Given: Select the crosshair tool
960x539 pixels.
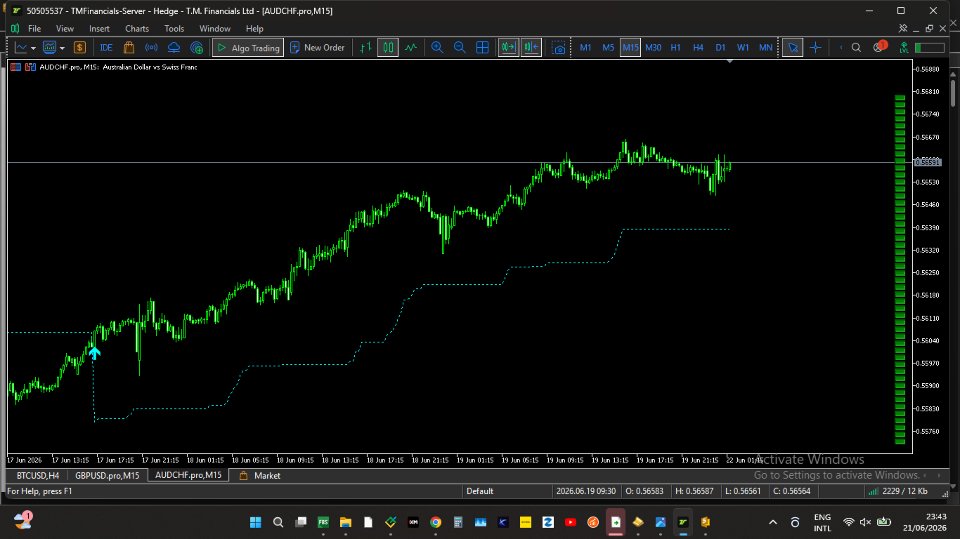Looking at the screenshot, I should click(x=816, y=47).
